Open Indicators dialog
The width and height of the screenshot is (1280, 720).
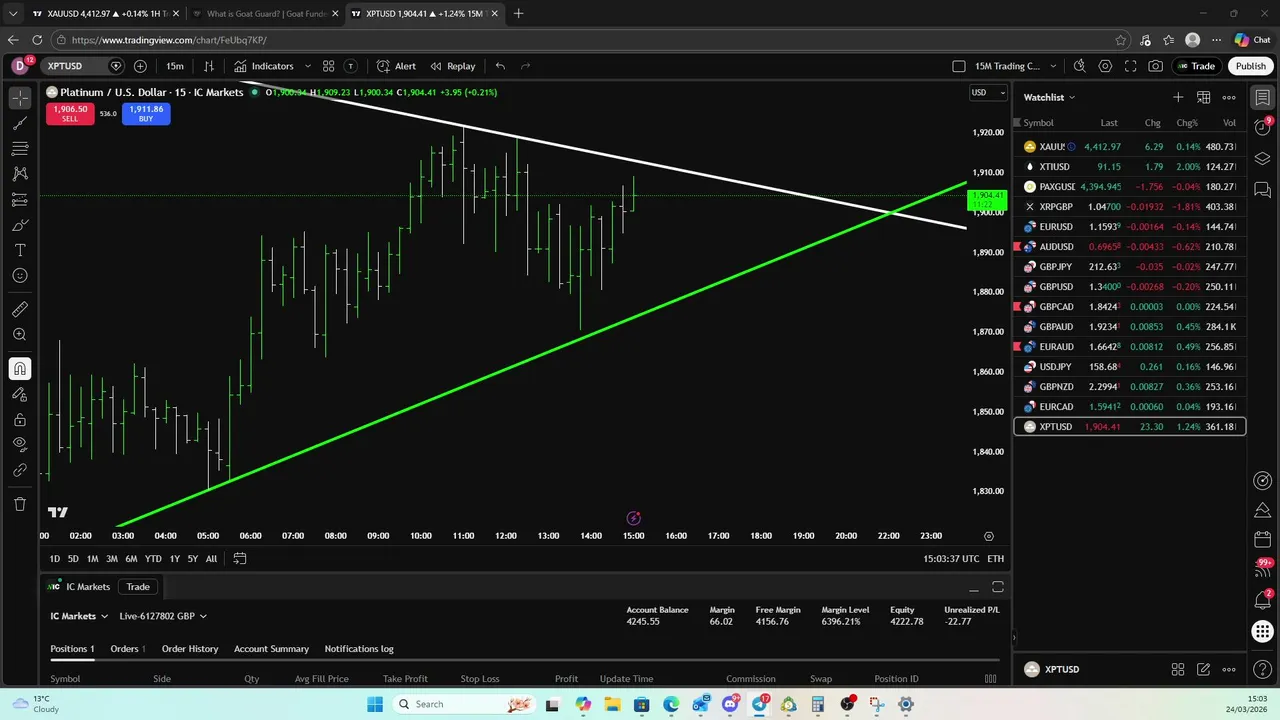tap(264, 66)
